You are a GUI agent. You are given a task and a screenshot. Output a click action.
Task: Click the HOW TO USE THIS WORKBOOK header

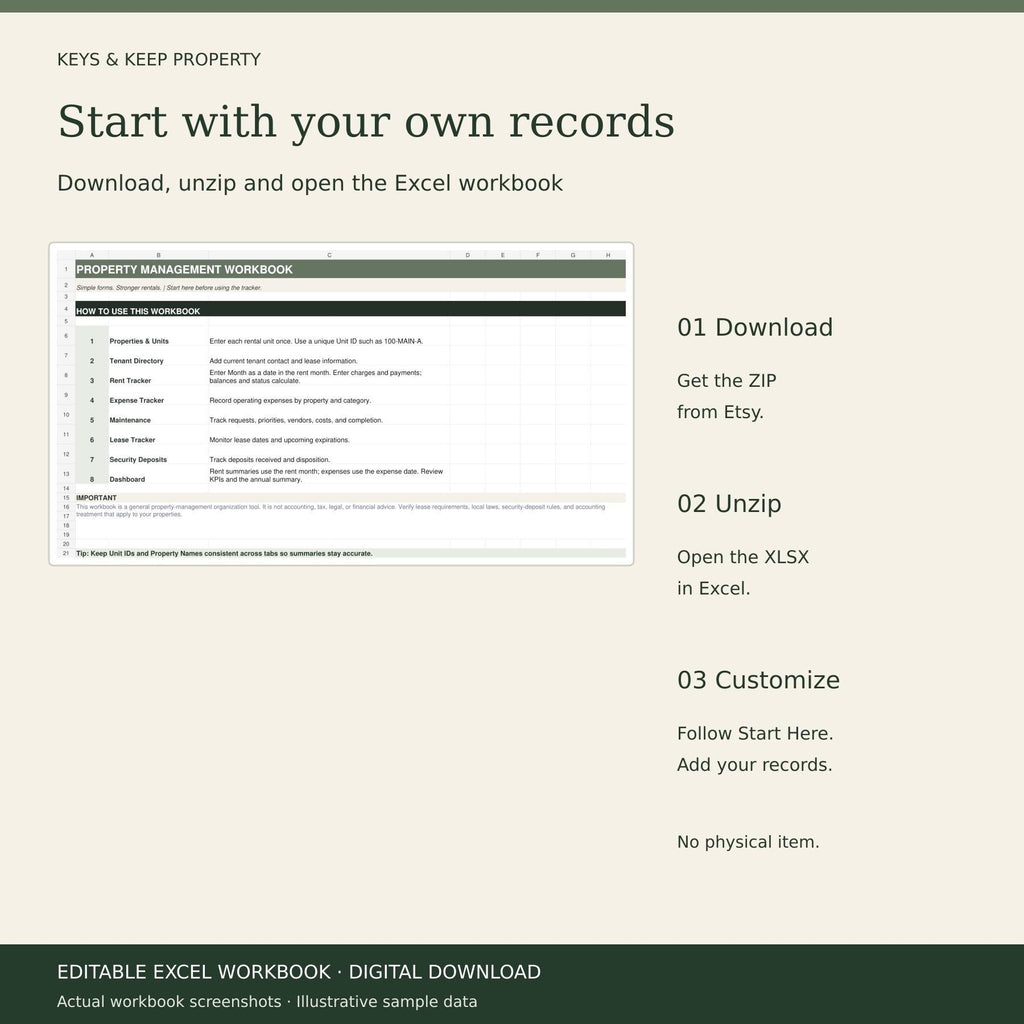350,311
